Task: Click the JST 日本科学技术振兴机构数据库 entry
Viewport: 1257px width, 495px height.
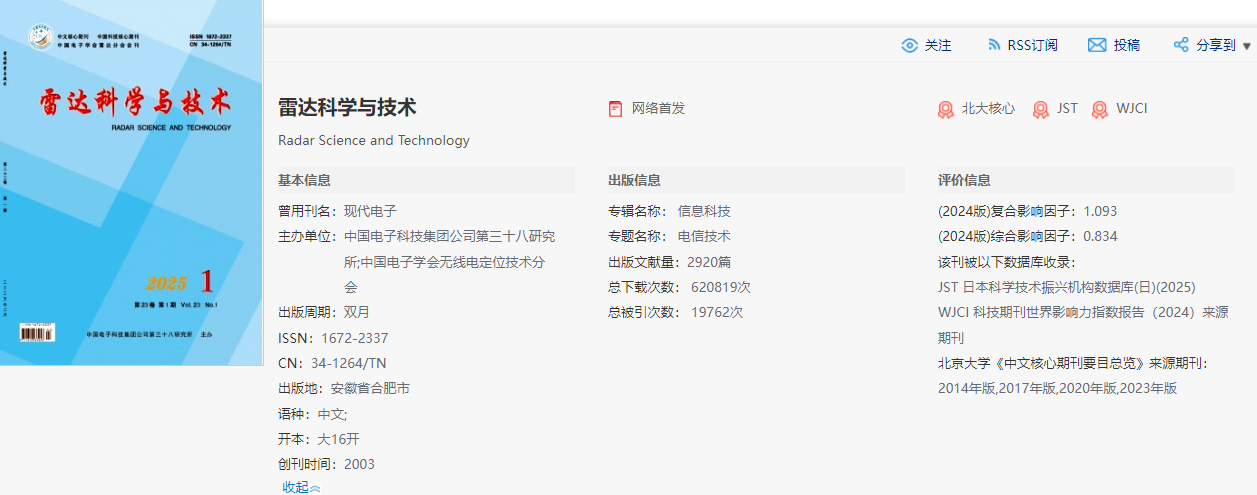Action: coord(1066,287)
